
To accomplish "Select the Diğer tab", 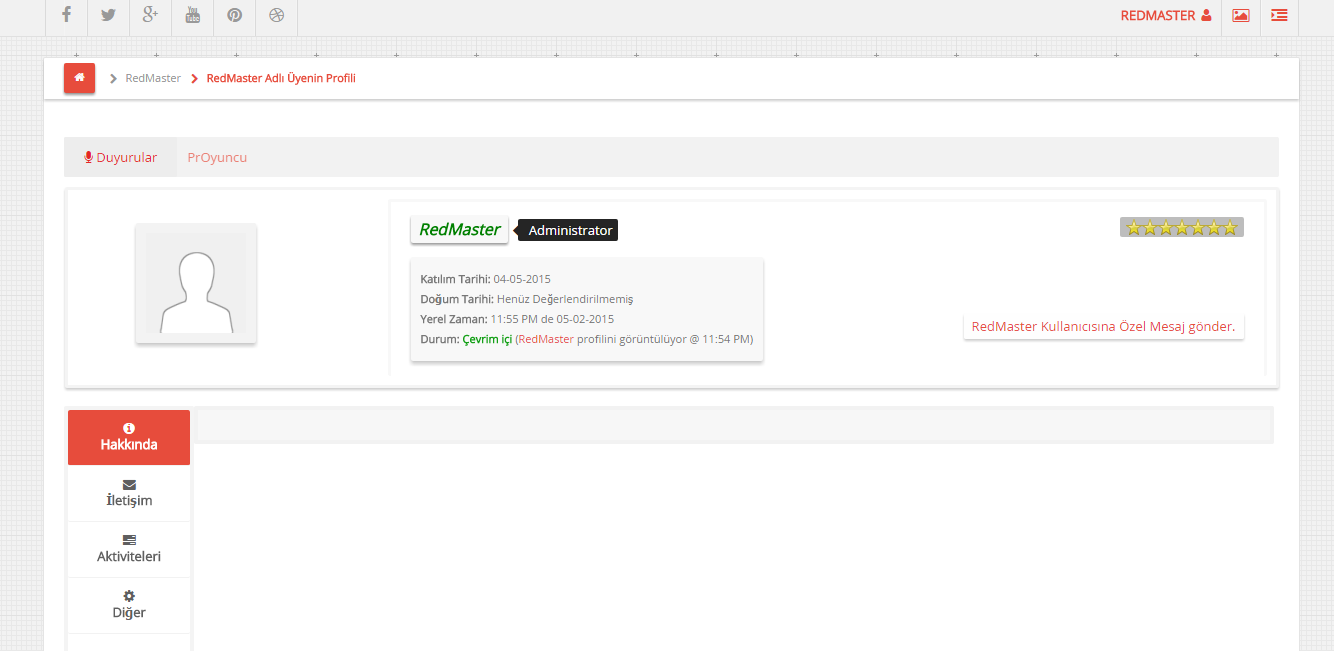I will point(129,605).
